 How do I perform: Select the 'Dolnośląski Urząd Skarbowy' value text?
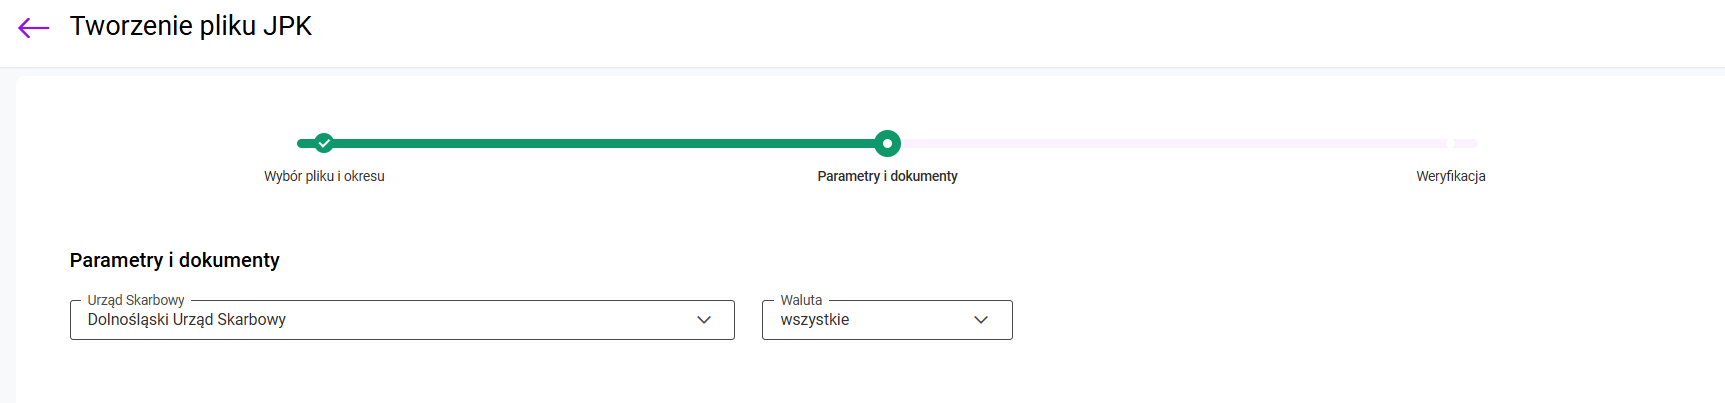point(187,320)
